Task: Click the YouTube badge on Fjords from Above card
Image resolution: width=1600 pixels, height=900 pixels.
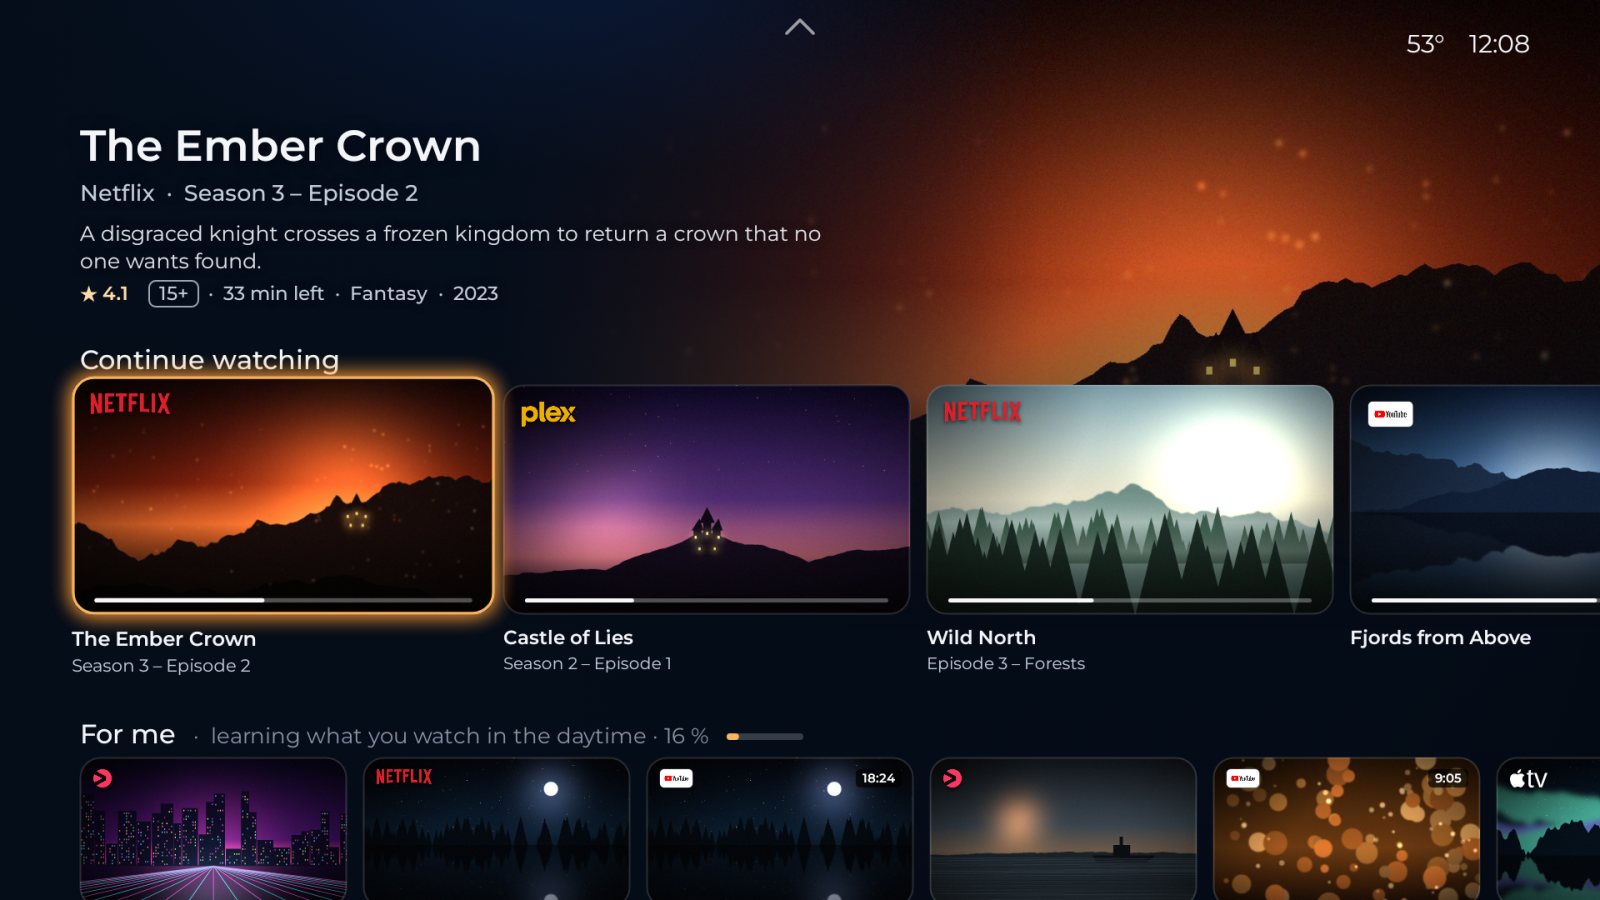Action: (1390, 414)
